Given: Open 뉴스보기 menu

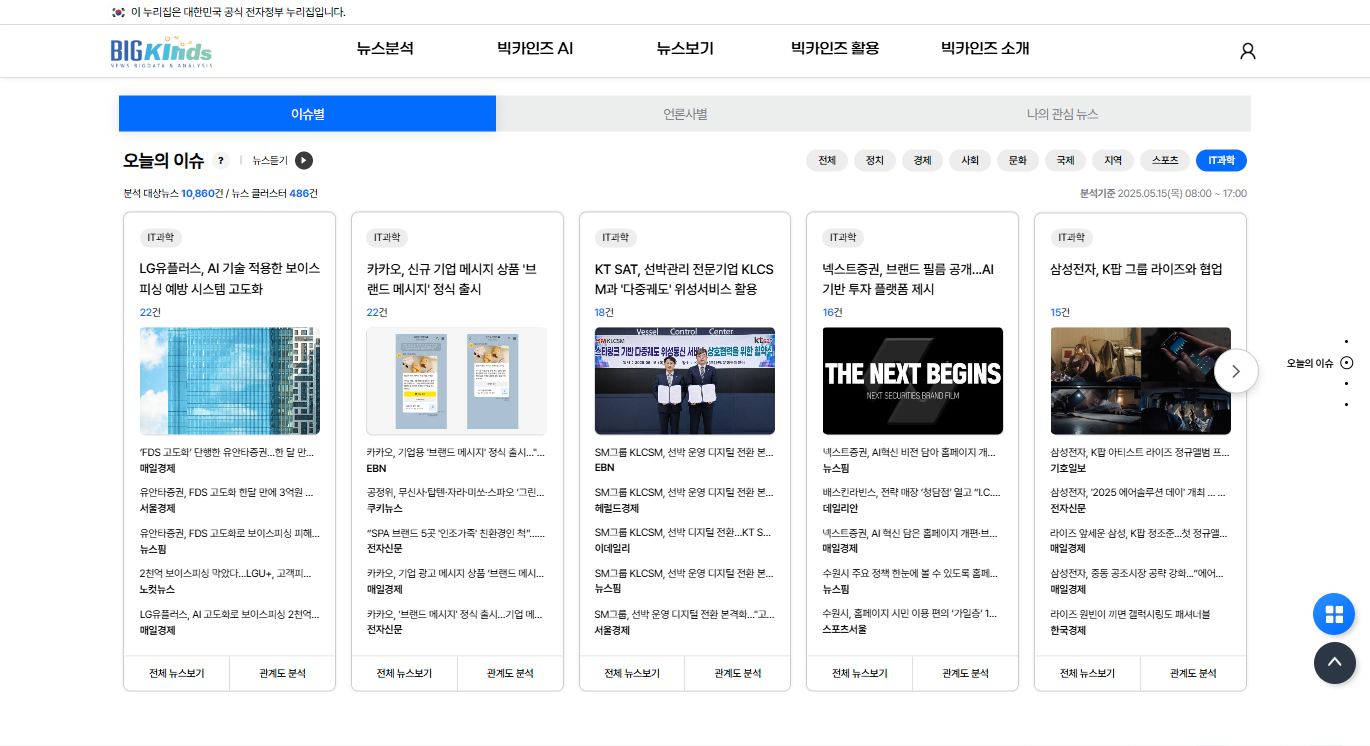Looking at the screenshot, I should pyautogui.click(x=685, y=49).
